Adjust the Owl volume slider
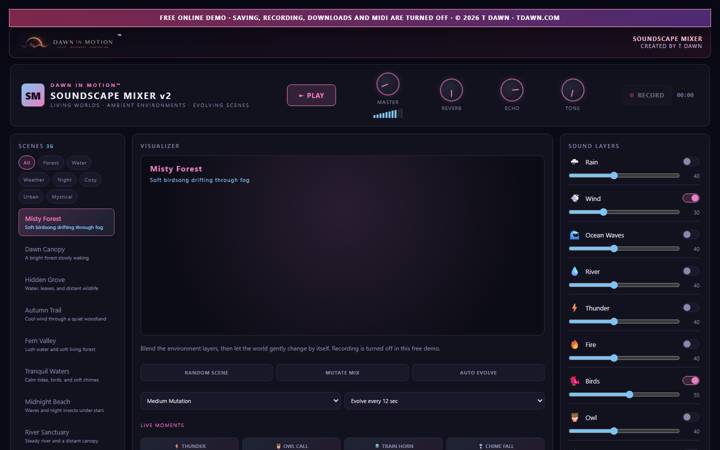This screenshot has width=720, height=450. click(624, 431)
